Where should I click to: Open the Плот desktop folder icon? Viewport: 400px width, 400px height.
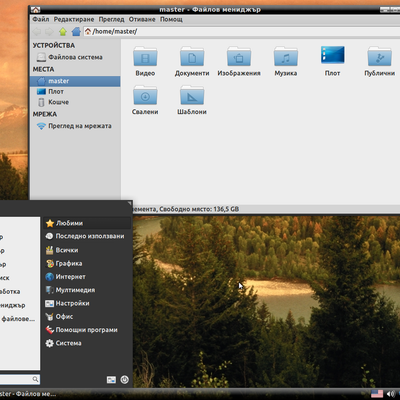[x=332, y=61]
